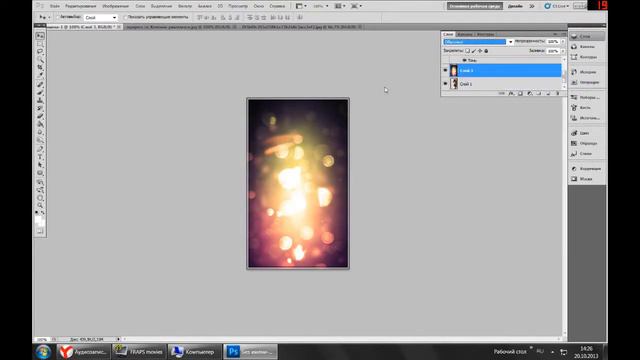Toggle lock all padlock icon
The width and height of the screenshot is (640, 360).
(x=486, y=51)
